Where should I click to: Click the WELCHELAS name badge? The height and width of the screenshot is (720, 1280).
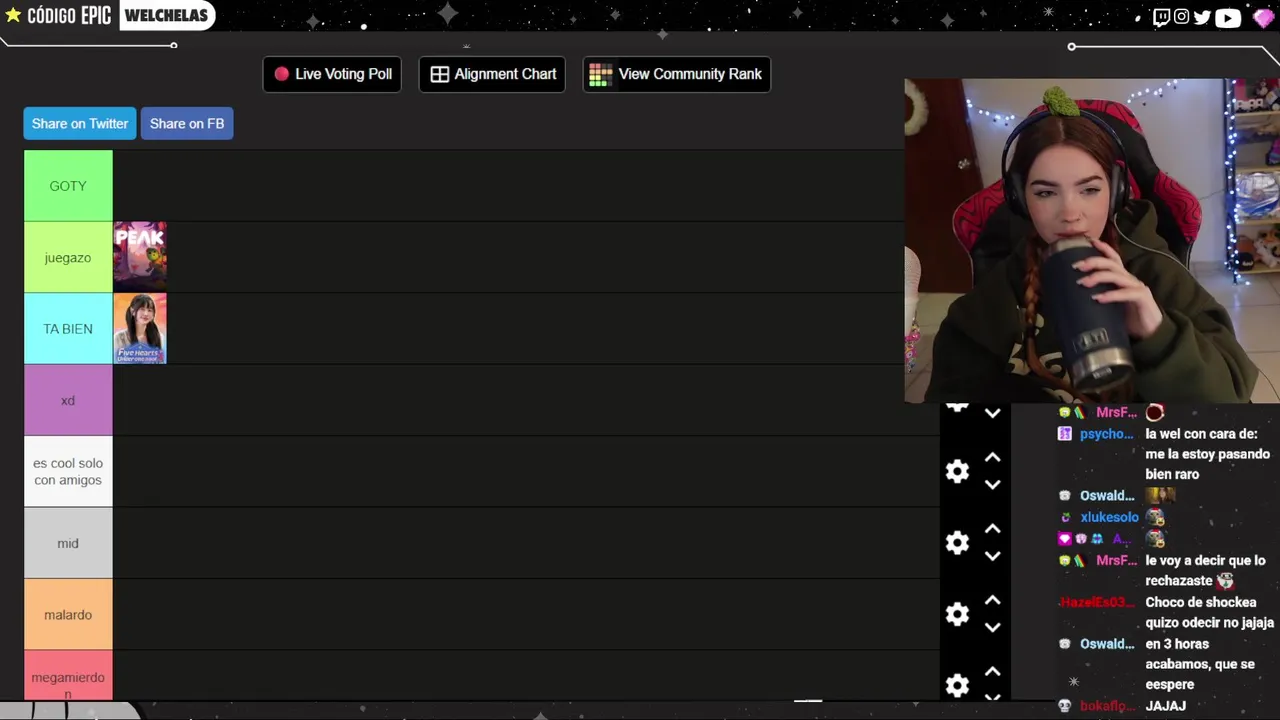pyautogui.click(x=167, y=16)
